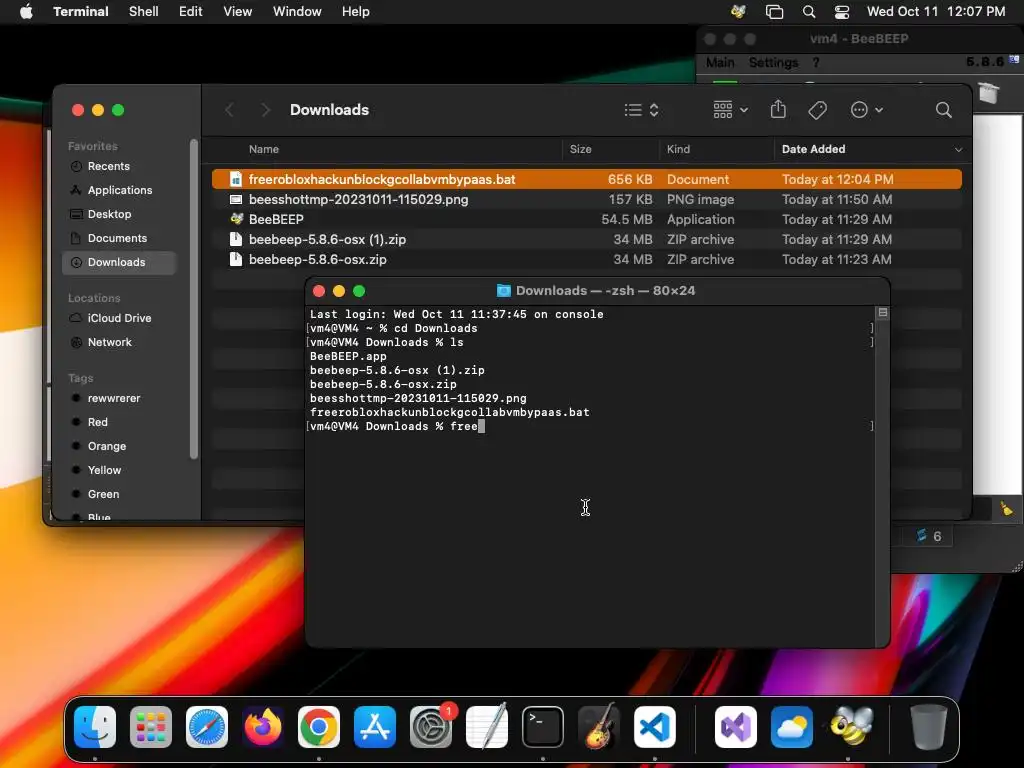Screen dimensions: 1024x768
Task: Click the Terminal icon in the Dock
Action: point(543,727)
